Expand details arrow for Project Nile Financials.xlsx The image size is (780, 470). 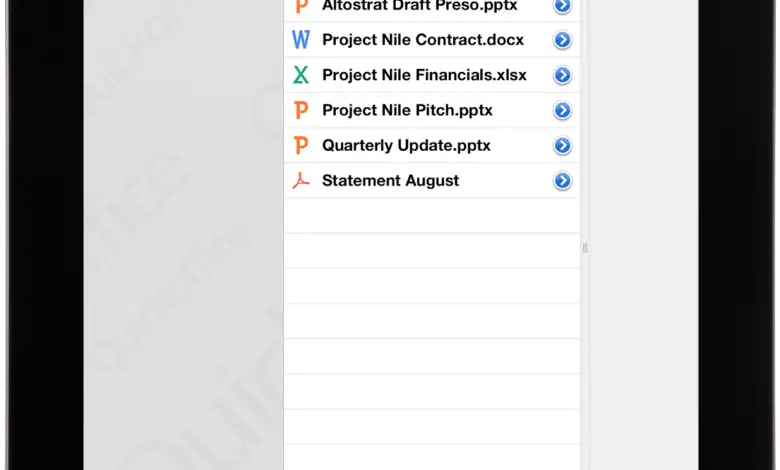click(x=562, y=75)
